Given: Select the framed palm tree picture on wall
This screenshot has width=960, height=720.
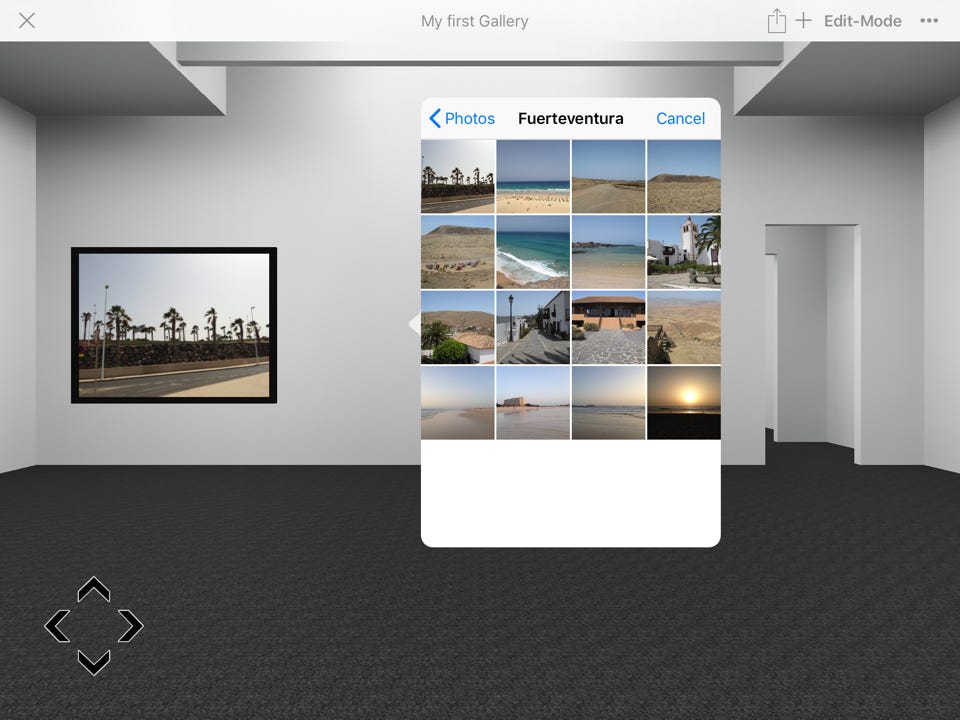Looking at the screenshot, I should pyautogui.click(x=174, y=325).
